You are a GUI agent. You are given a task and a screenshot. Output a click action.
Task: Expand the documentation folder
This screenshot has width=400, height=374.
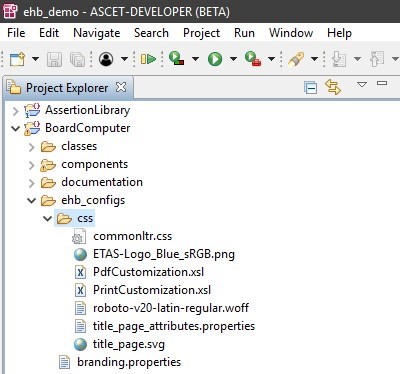[x=32, y=183]
